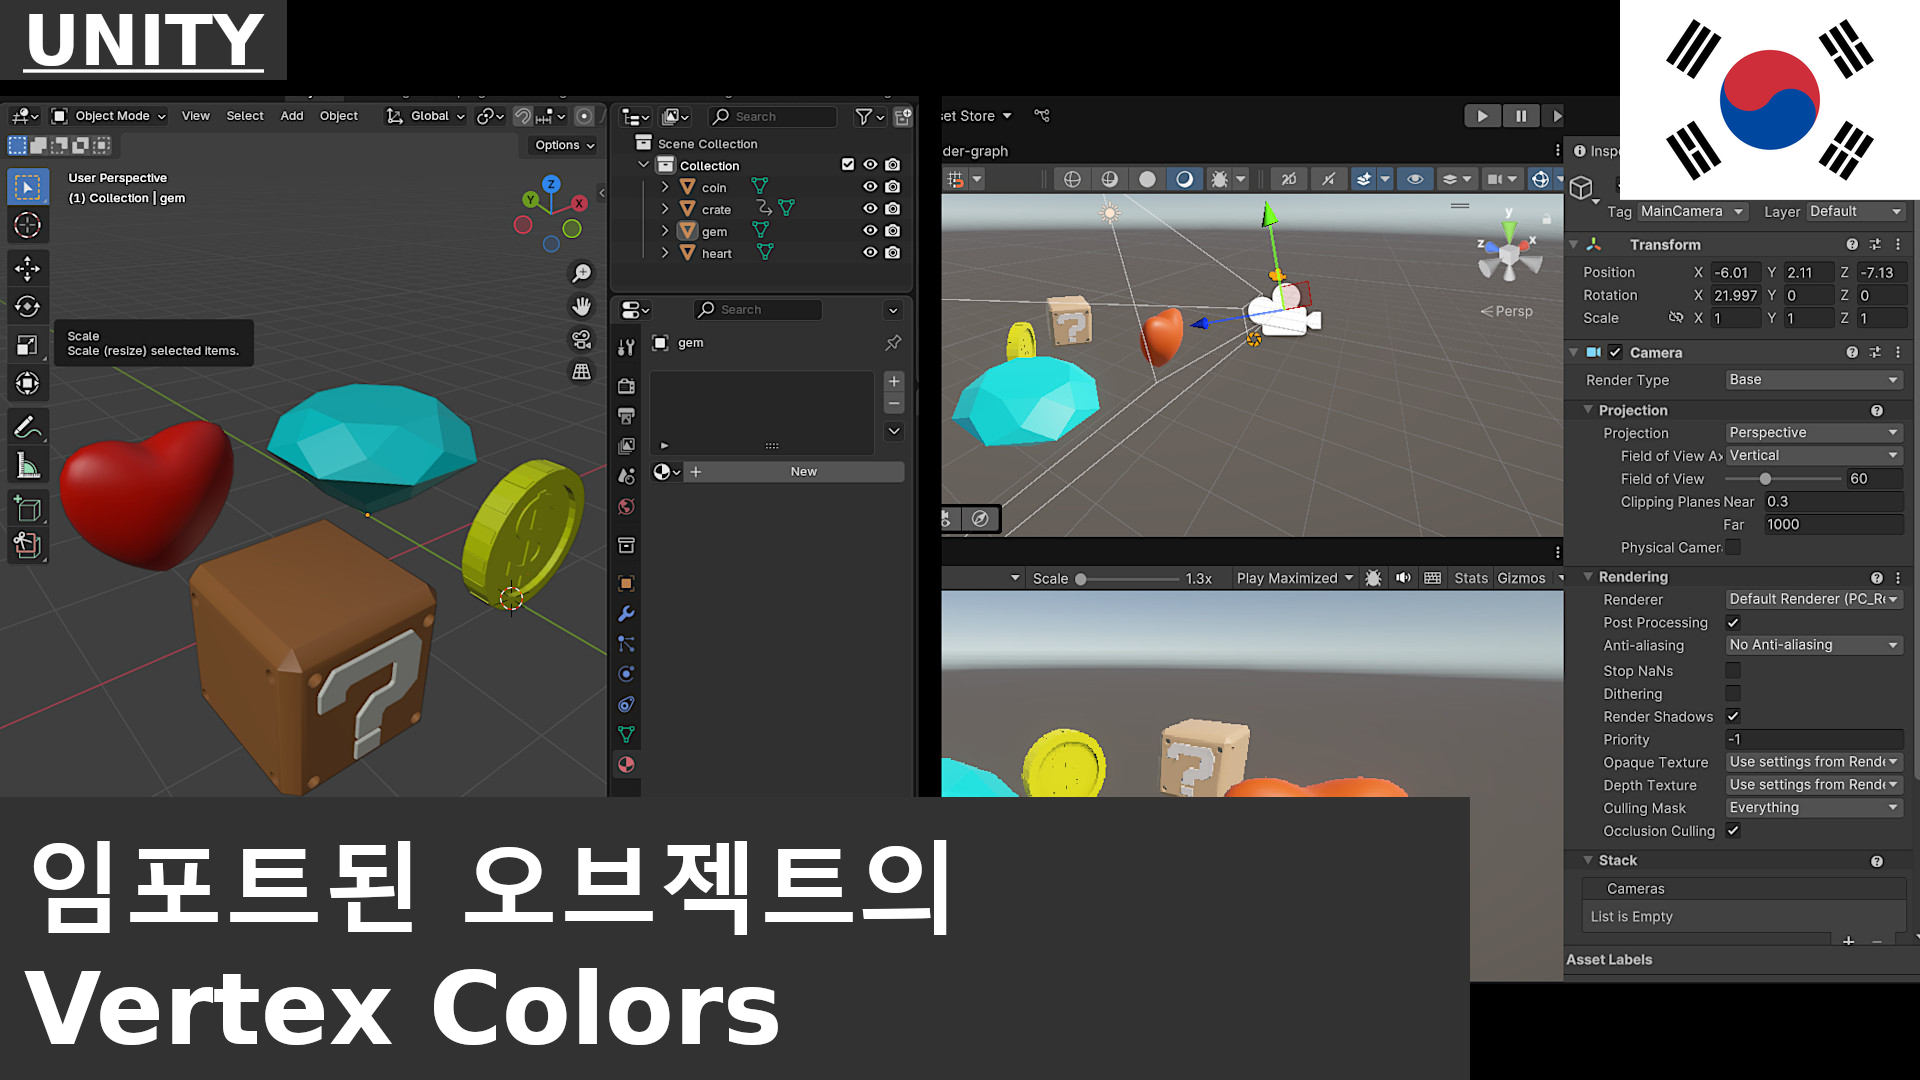
Task: Pick the Scale tool in Blender toolbar
Action: click(27, 345)
